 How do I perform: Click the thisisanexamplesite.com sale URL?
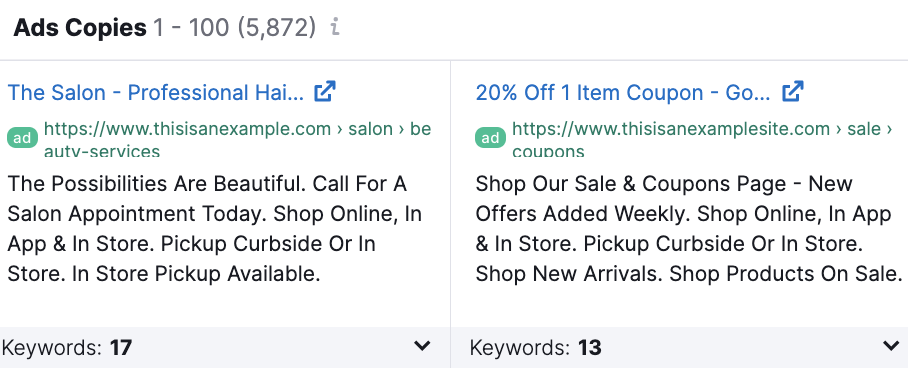[x=702, y=139]
